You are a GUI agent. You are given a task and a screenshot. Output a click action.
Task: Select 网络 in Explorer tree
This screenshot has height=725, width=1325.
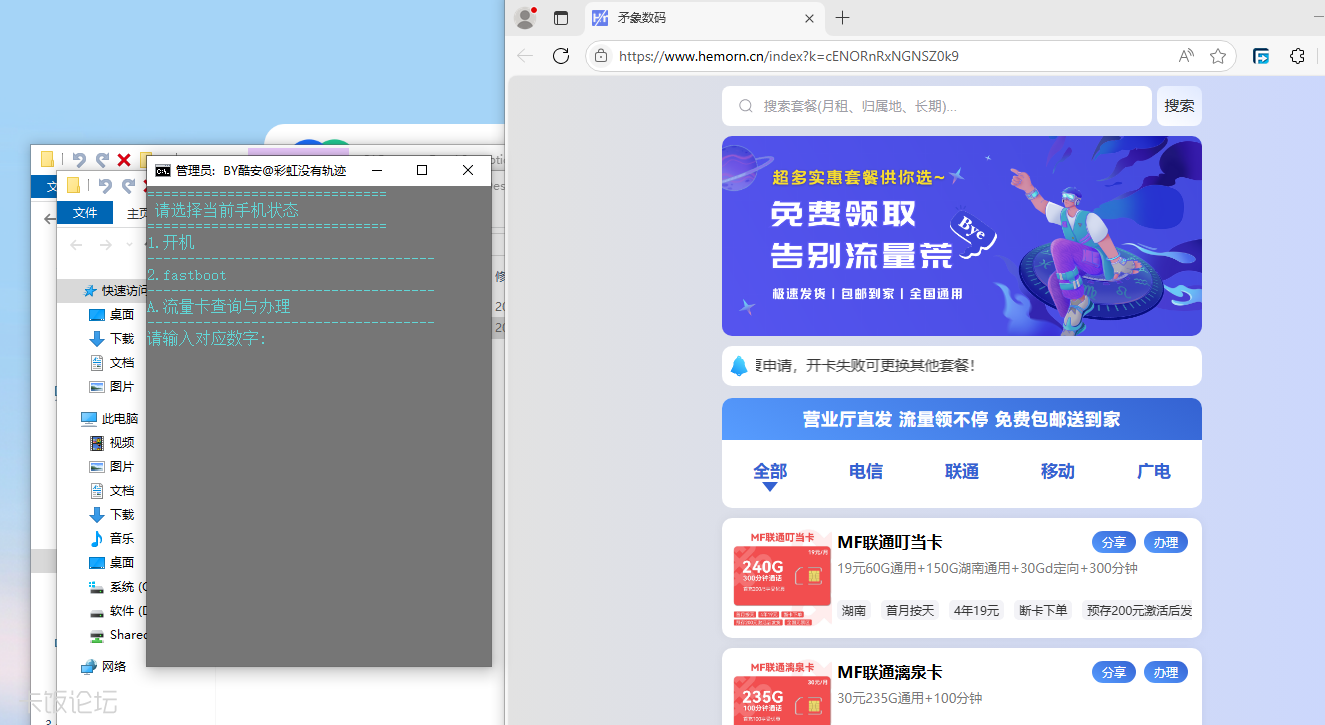[x=104, y=666]
